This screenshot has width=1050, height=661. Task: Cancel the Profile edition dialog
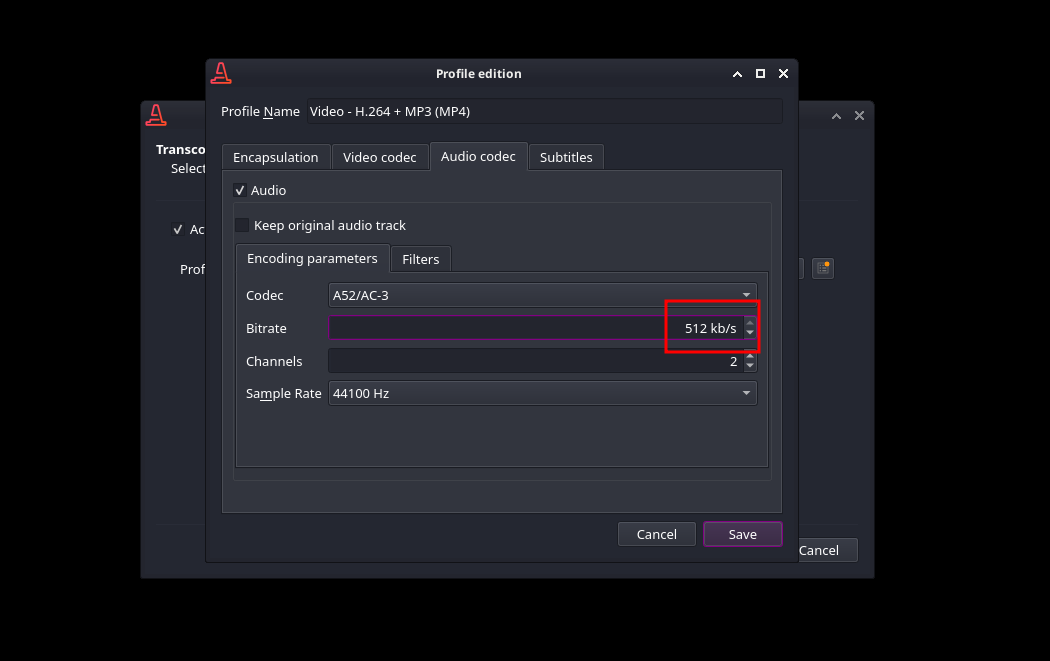point(656,534)
